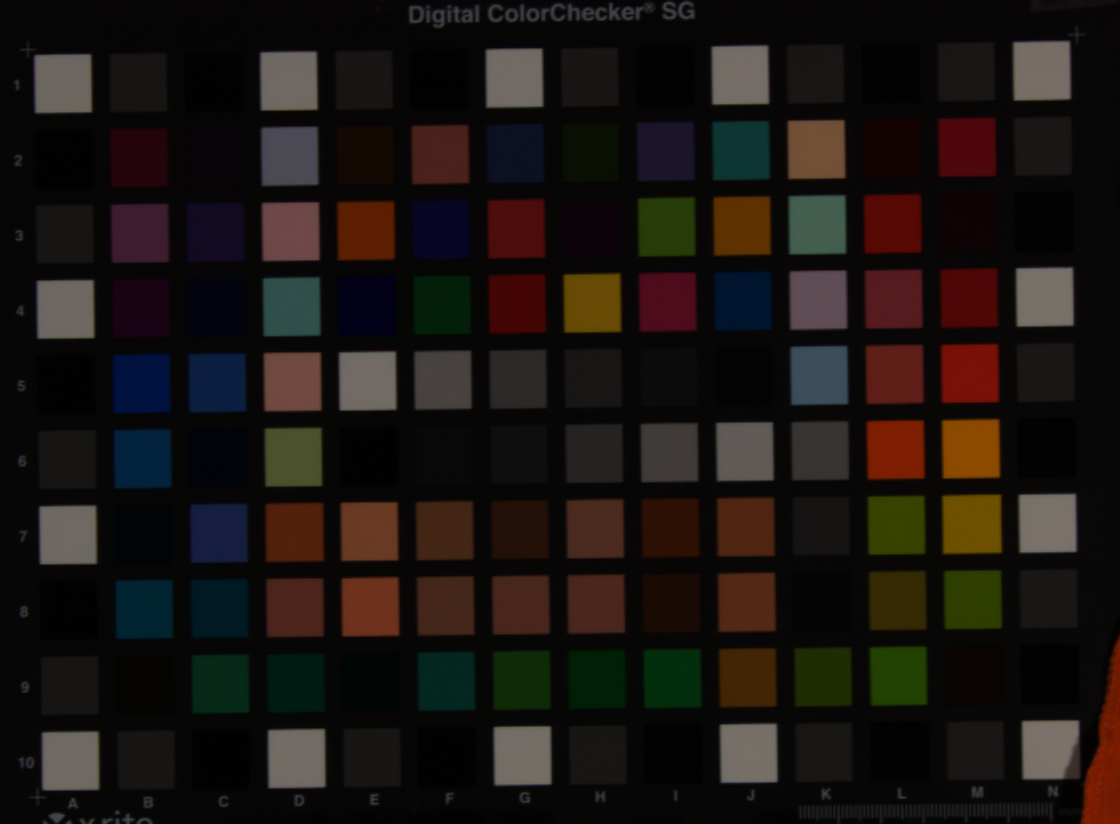Click the magenta patch at I4
The image size is (1120, 824).
668,301
